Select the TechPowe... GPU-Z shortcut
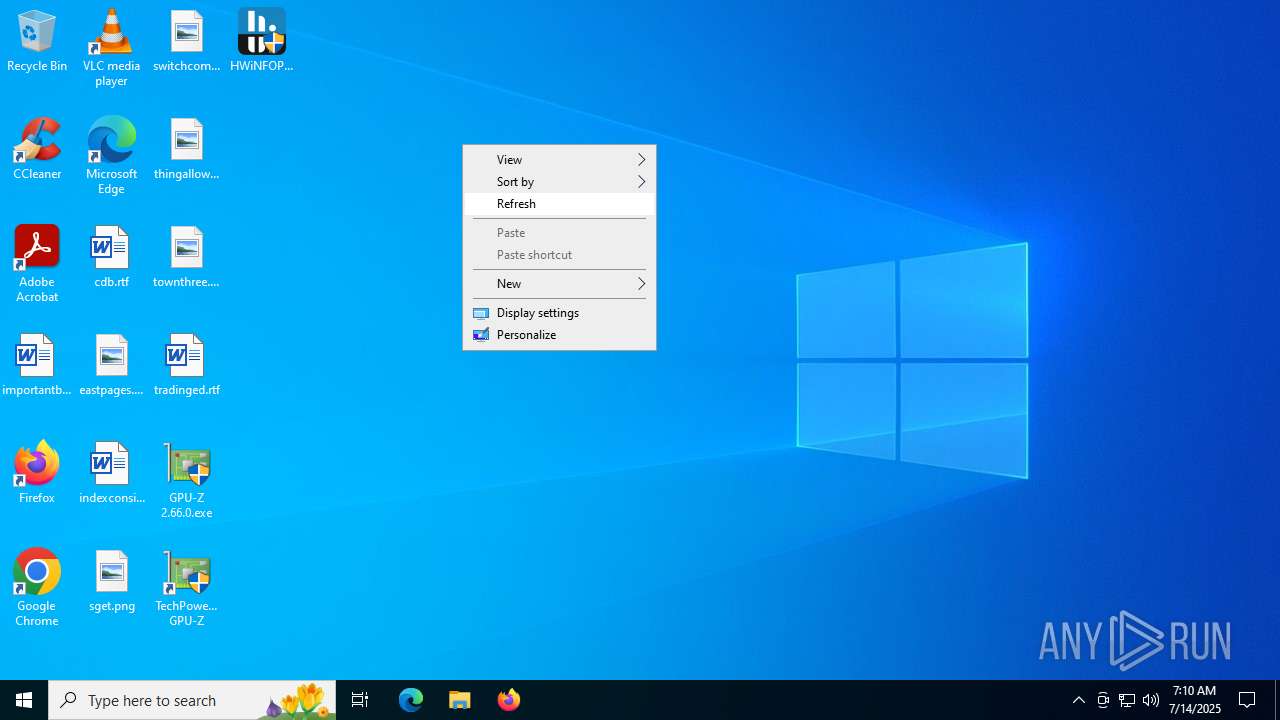Image resolution: width=1280 pixels, height=720 pixels. click(x=187, y=588)
